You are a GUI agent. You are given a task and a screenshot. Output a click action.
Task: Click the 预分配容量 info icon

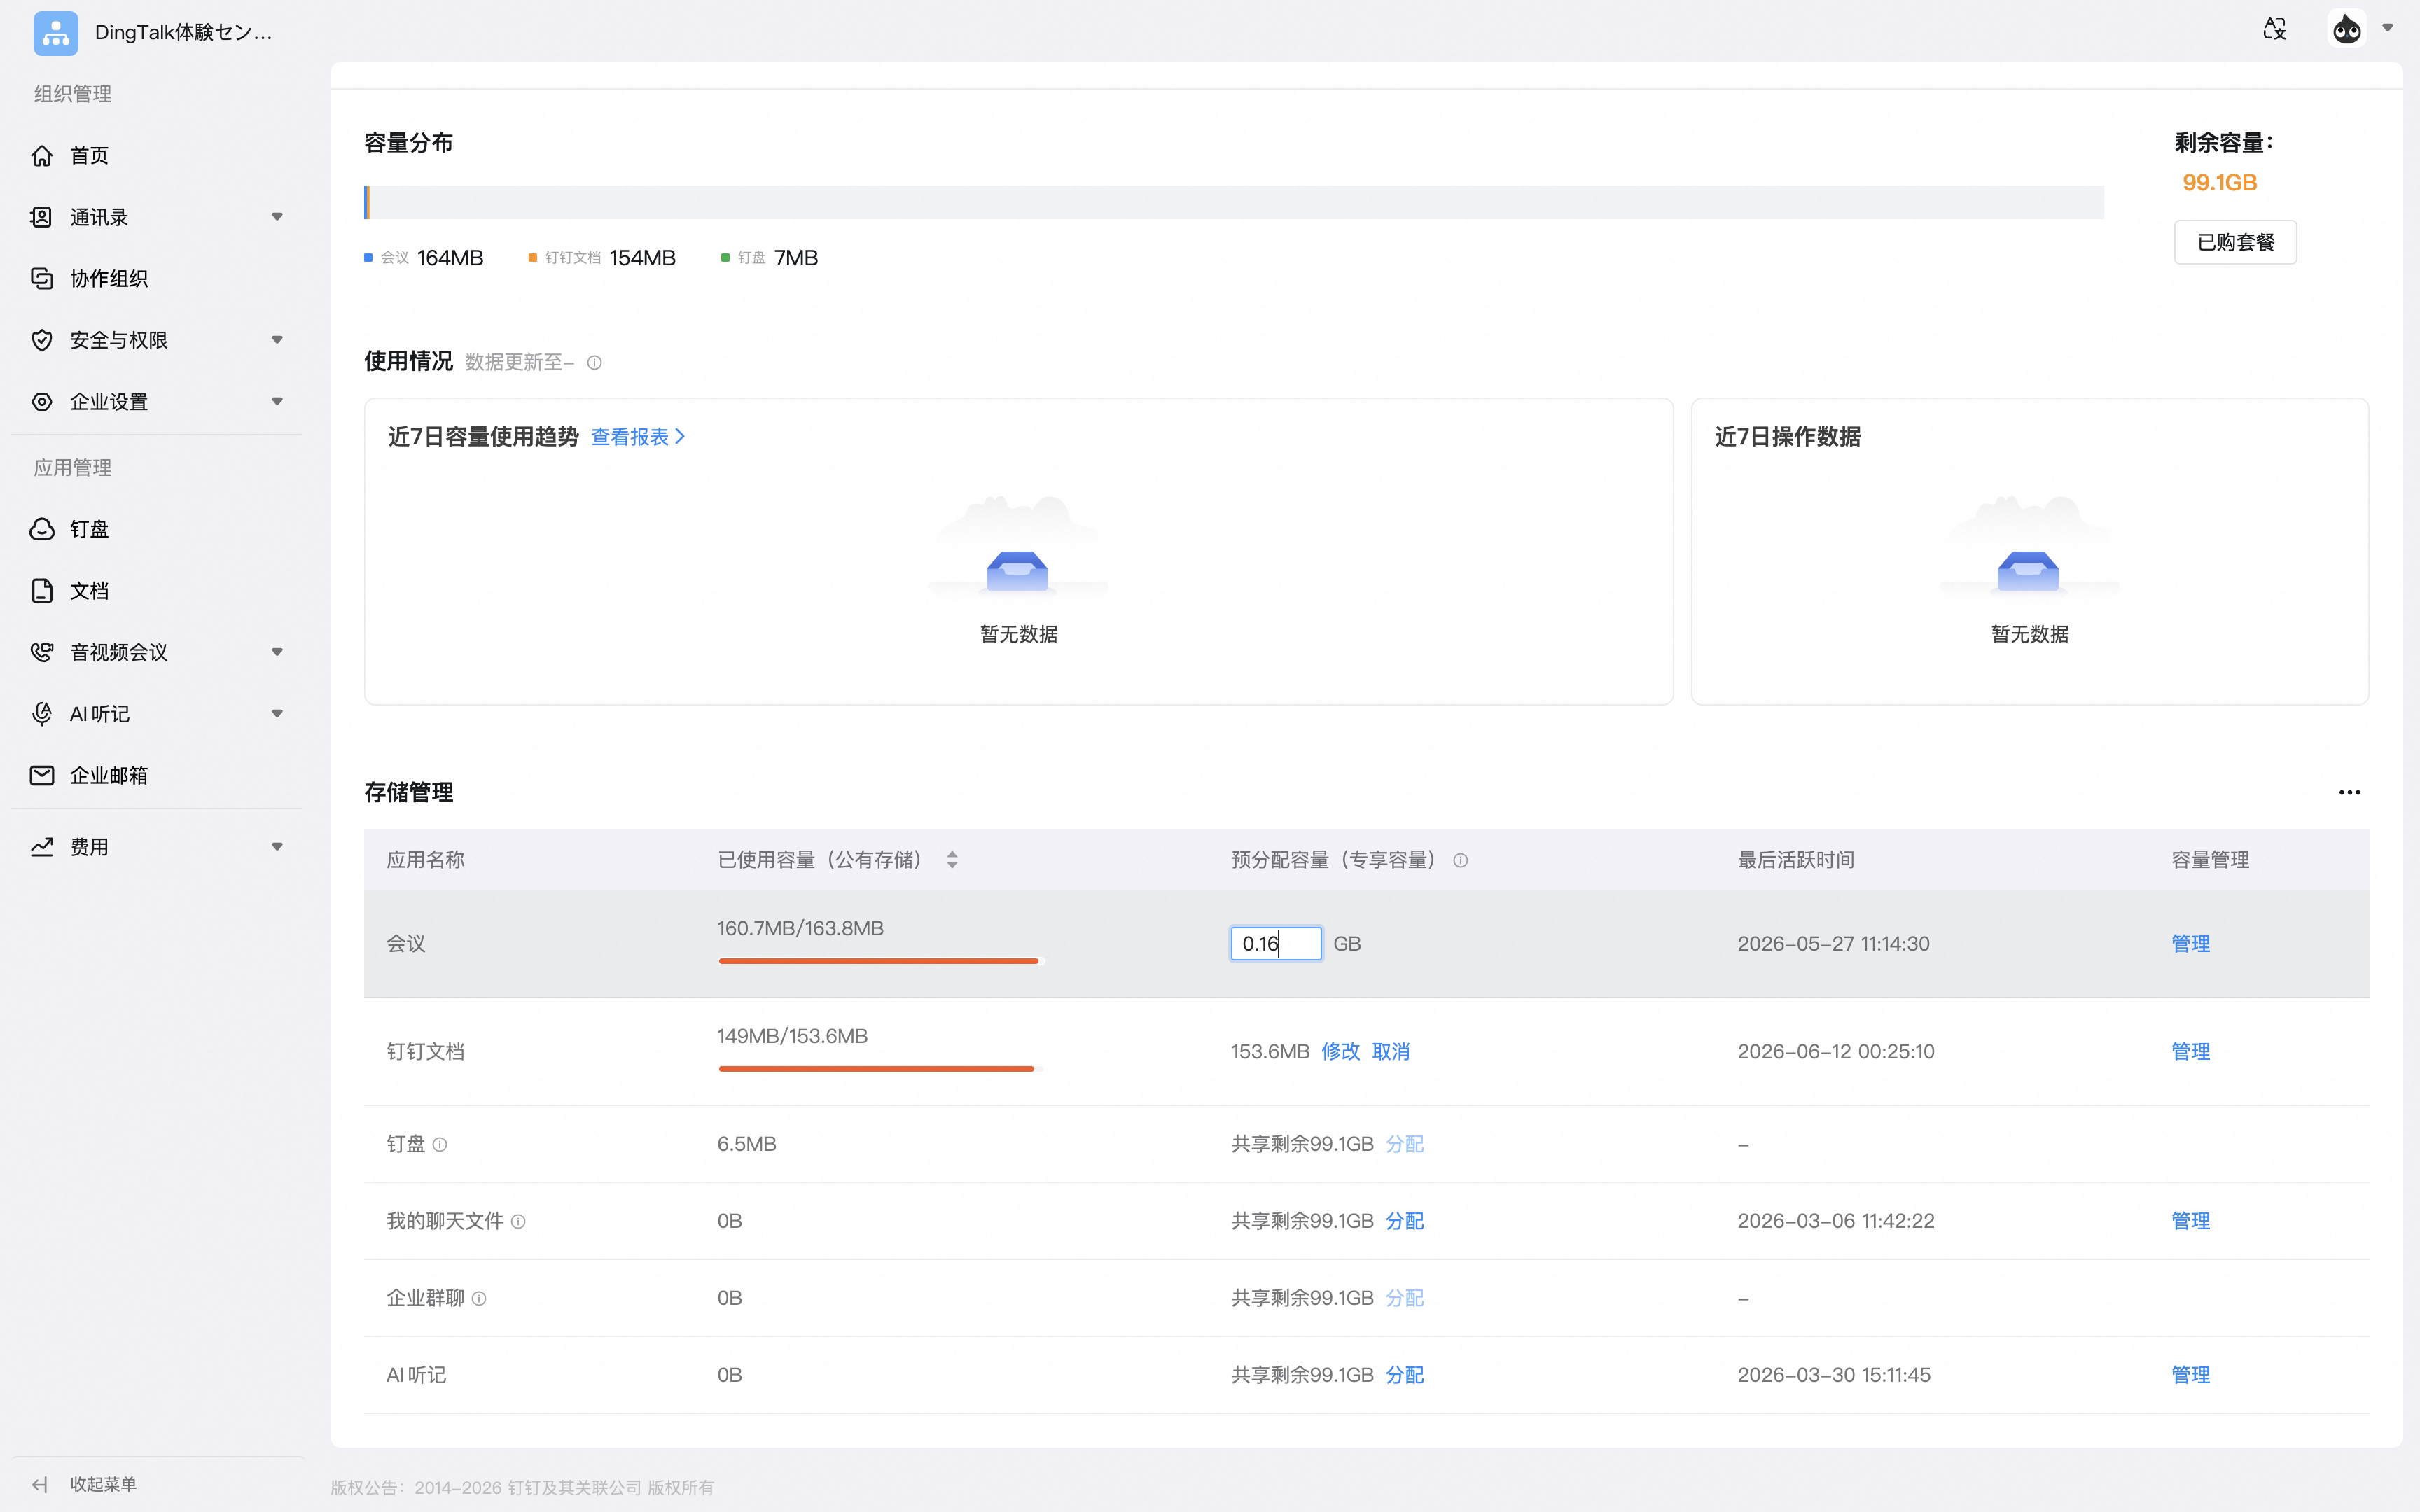1460,860
